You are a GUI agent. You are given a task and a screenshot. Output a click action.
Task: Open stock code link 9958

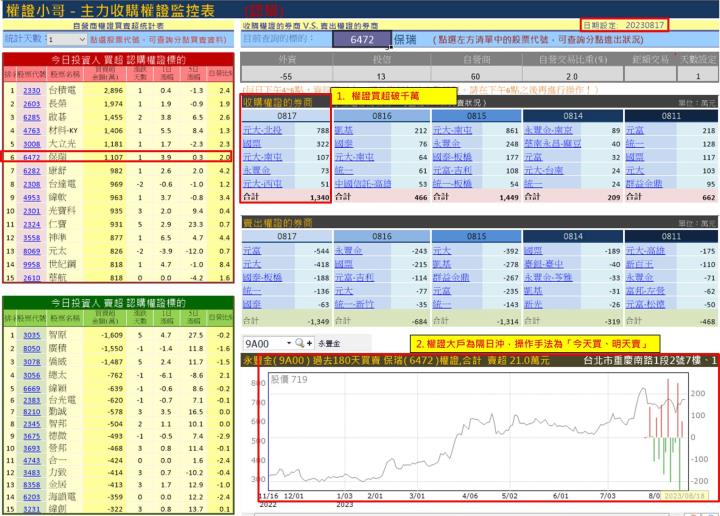pyautogui.click(x=32, y=264)
